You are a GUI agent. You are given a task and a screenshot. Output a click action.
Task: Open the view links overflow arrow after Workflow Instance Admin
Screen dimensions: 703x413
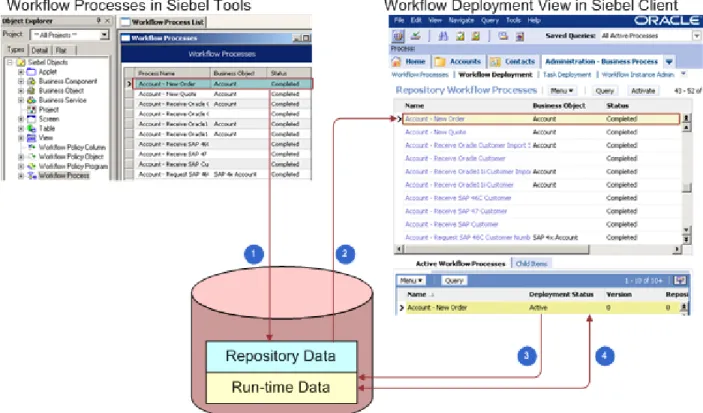(x=683, y=74)
